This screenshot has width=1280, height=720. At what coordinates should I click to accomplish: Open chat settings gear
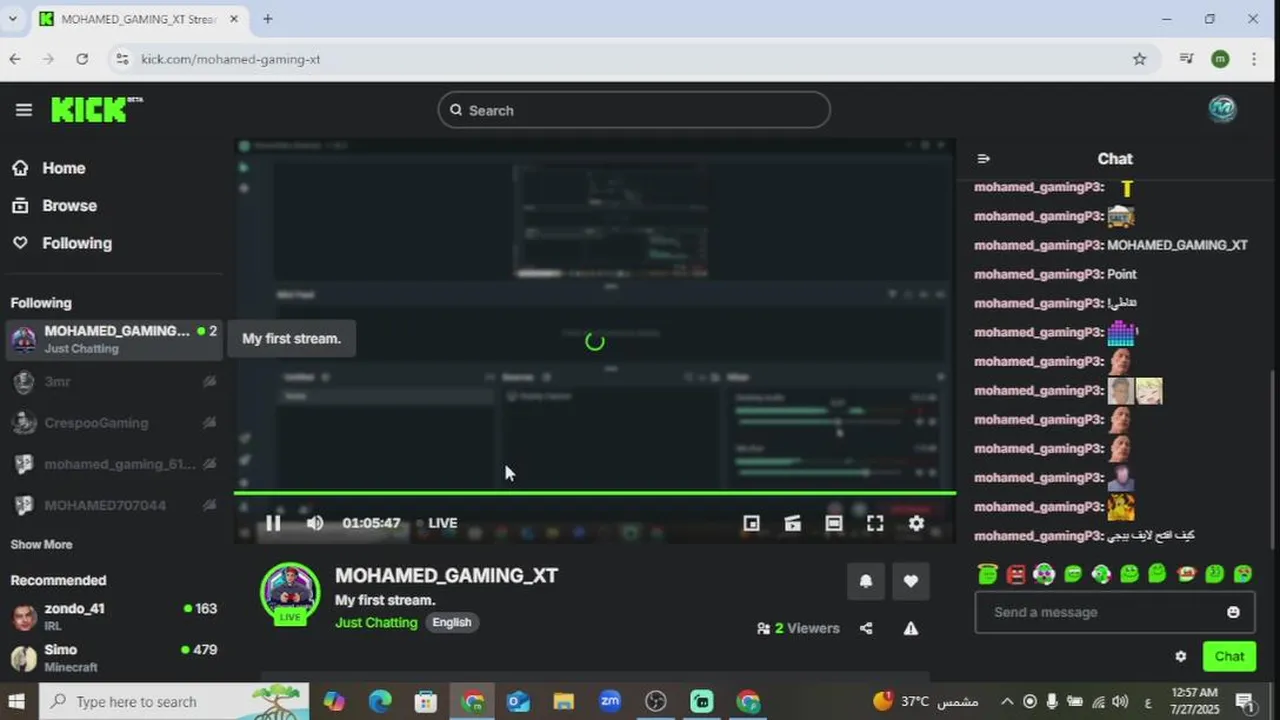[1180, 657]
